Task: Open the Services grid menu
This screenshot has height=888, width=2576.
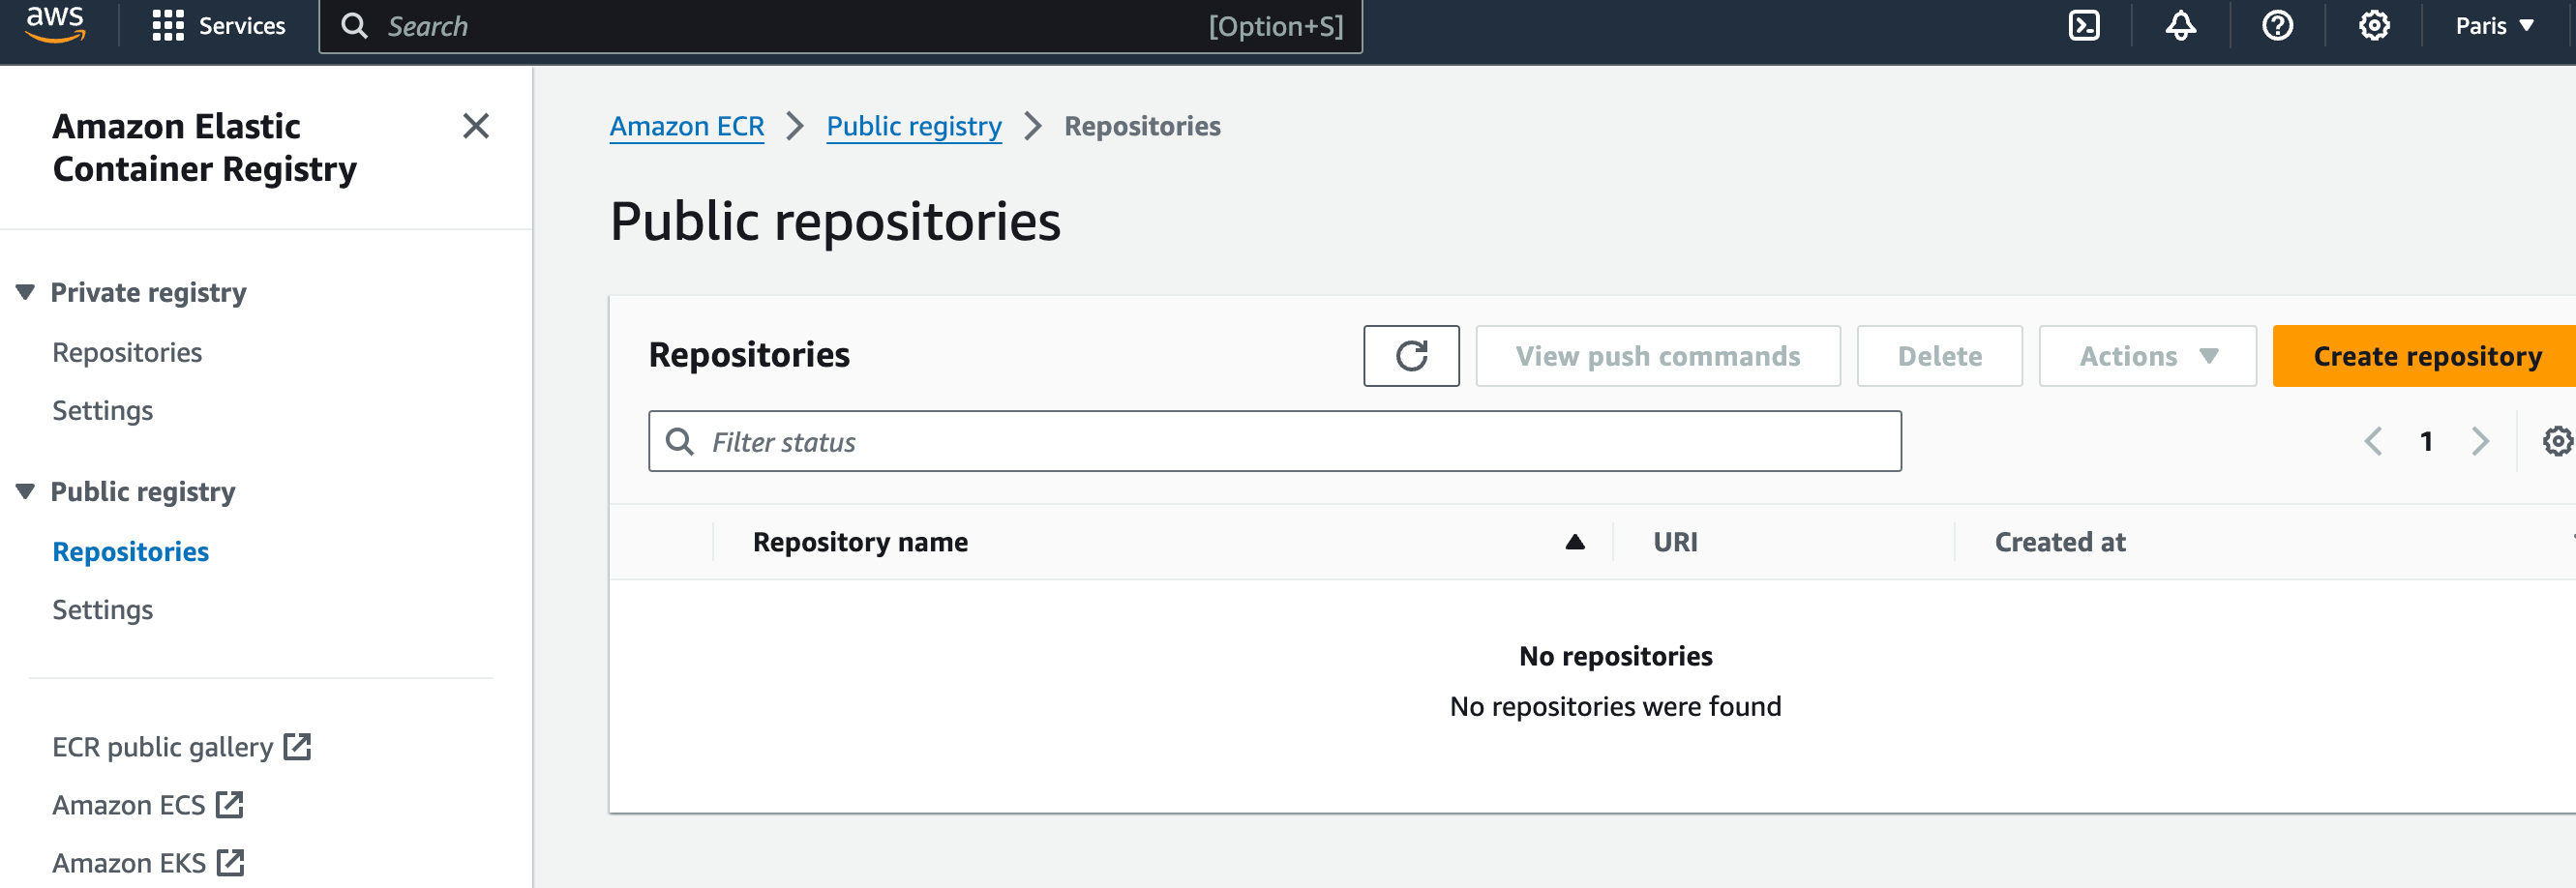Action: click(x=218, y=26)
